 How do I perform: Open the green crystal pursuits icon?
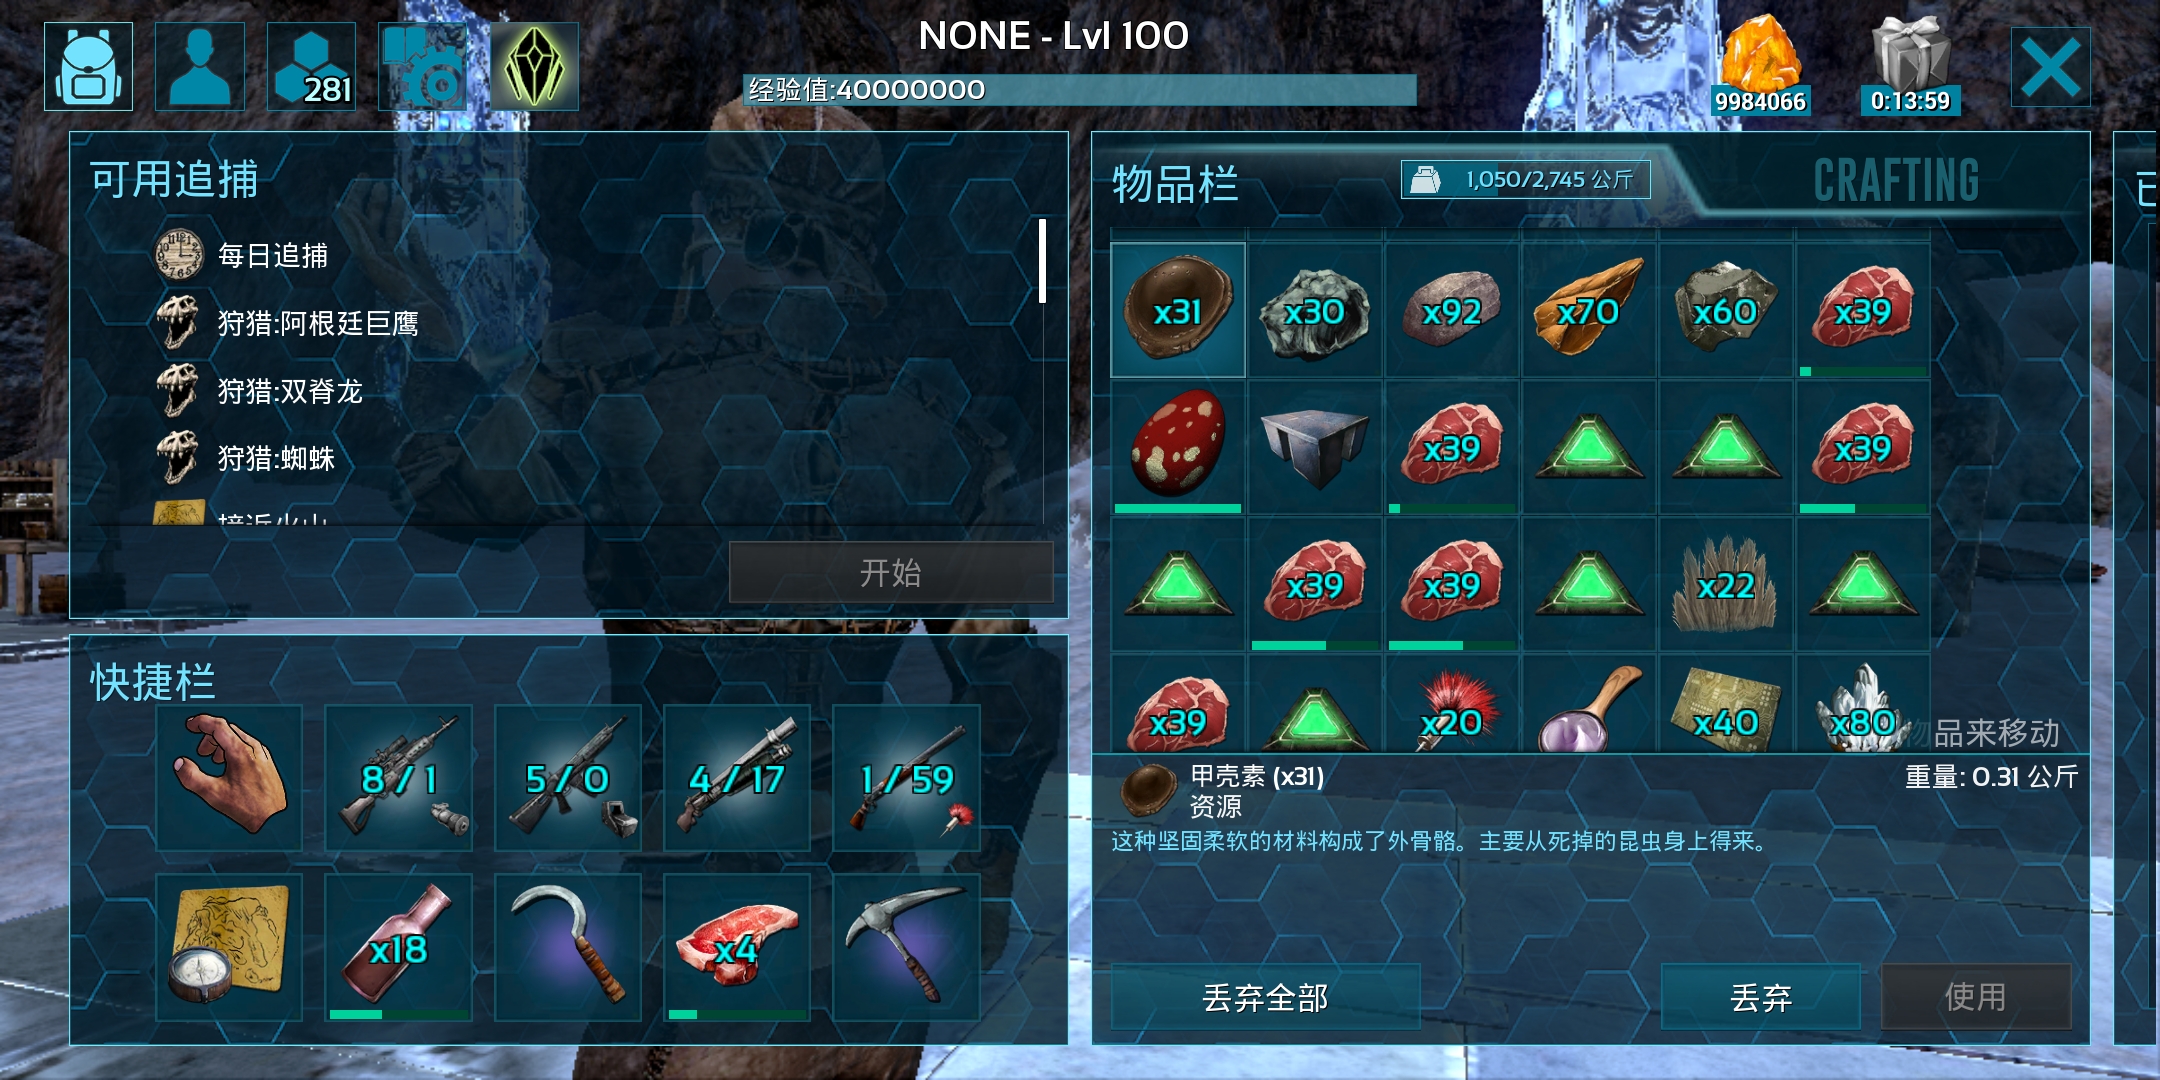(534, 66)
